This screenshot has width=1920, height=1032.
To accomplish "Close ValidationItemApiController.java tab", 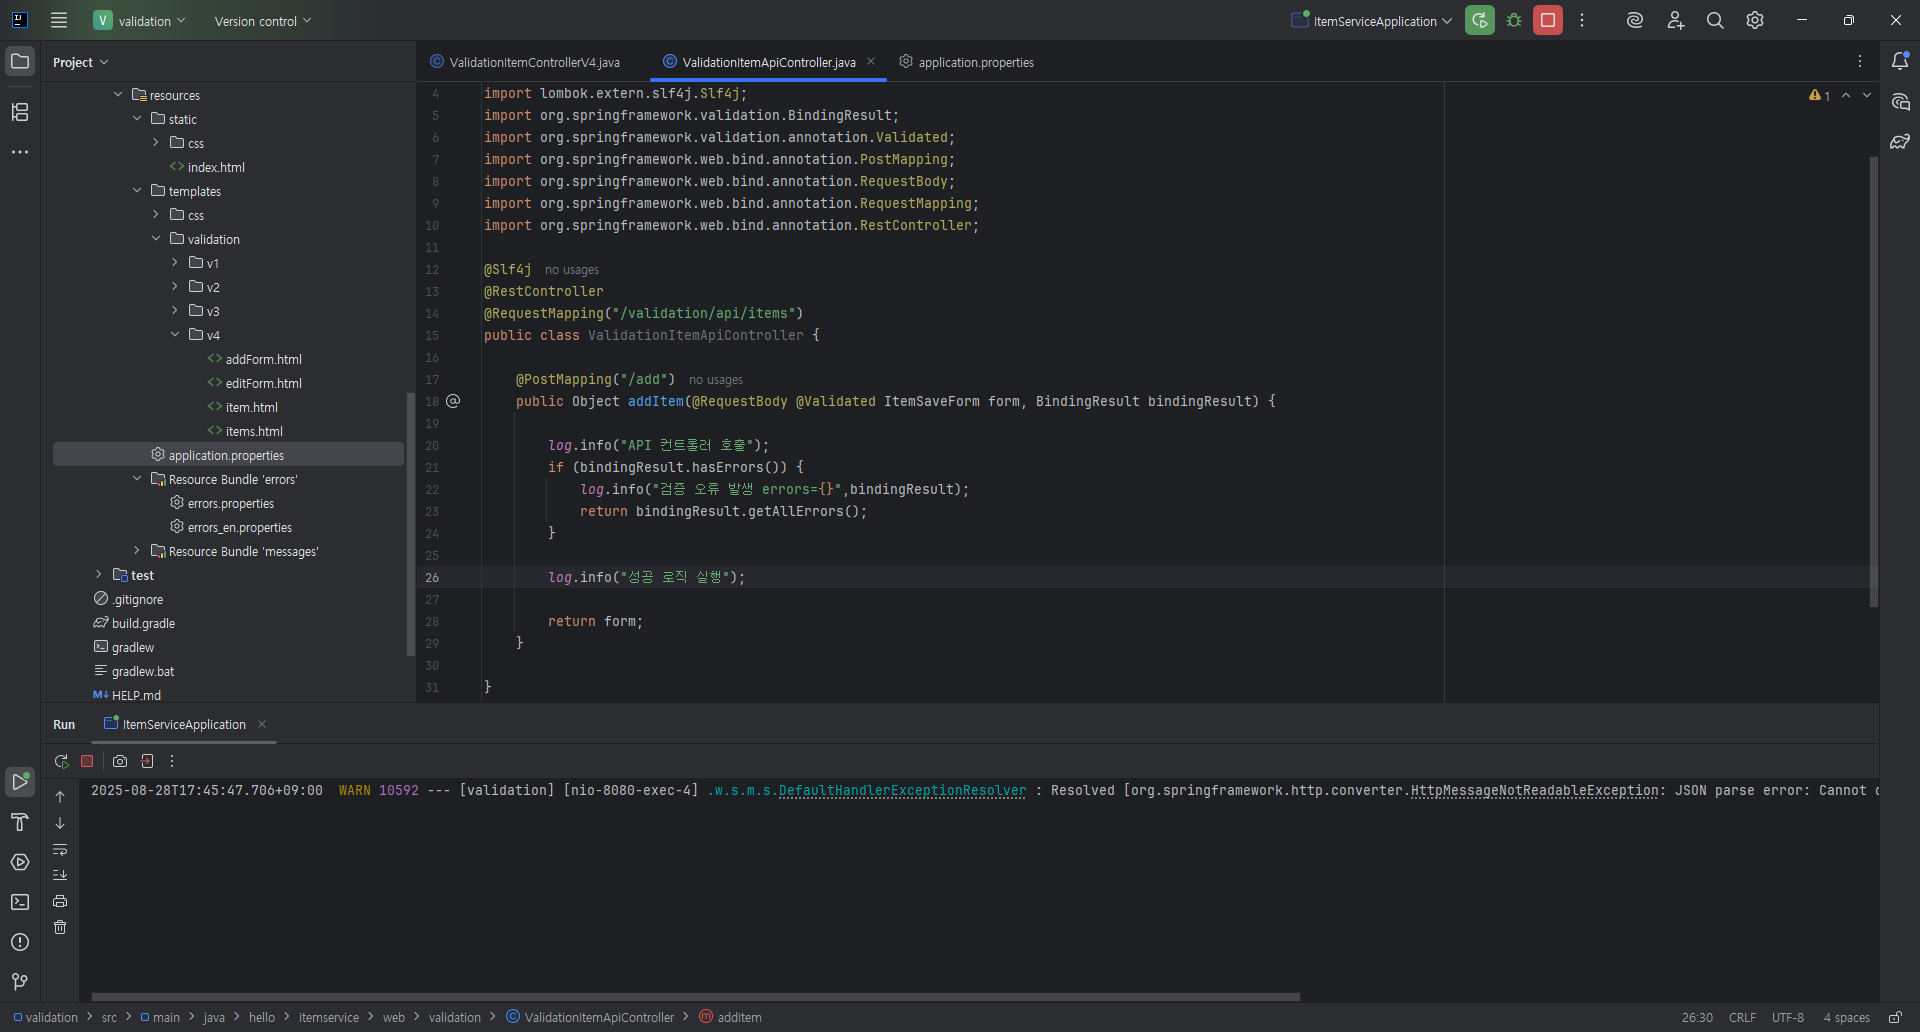I will point(871,61).
